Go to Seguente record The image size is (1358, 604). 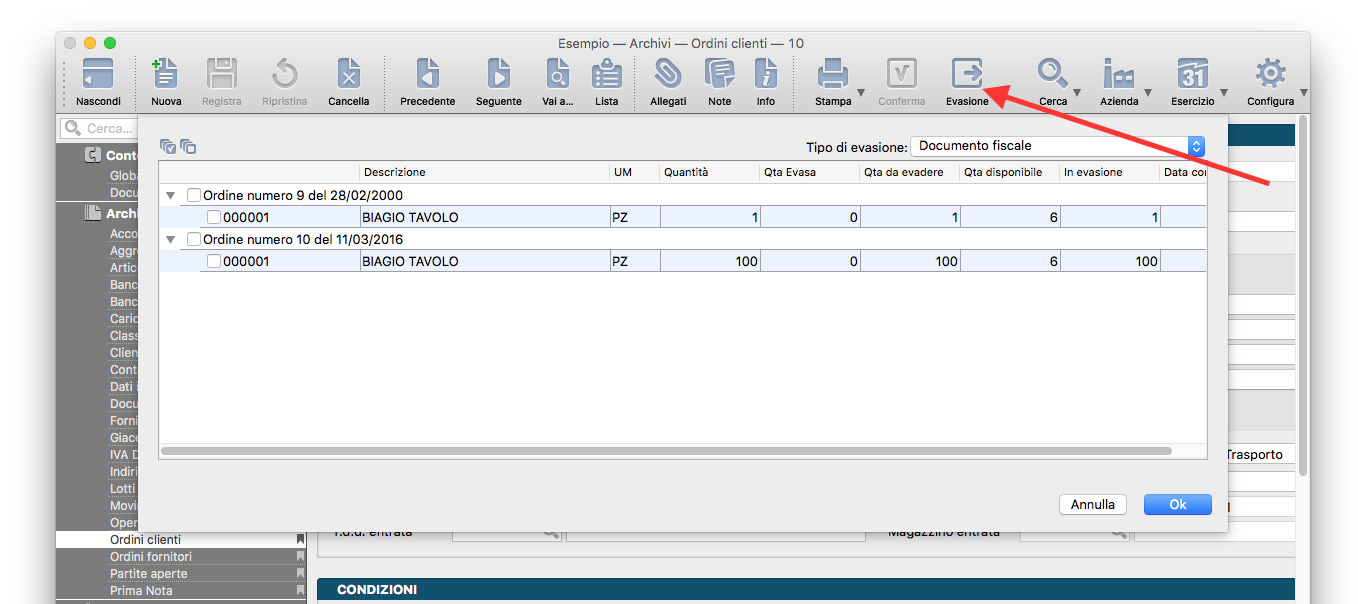coord(498,75)
